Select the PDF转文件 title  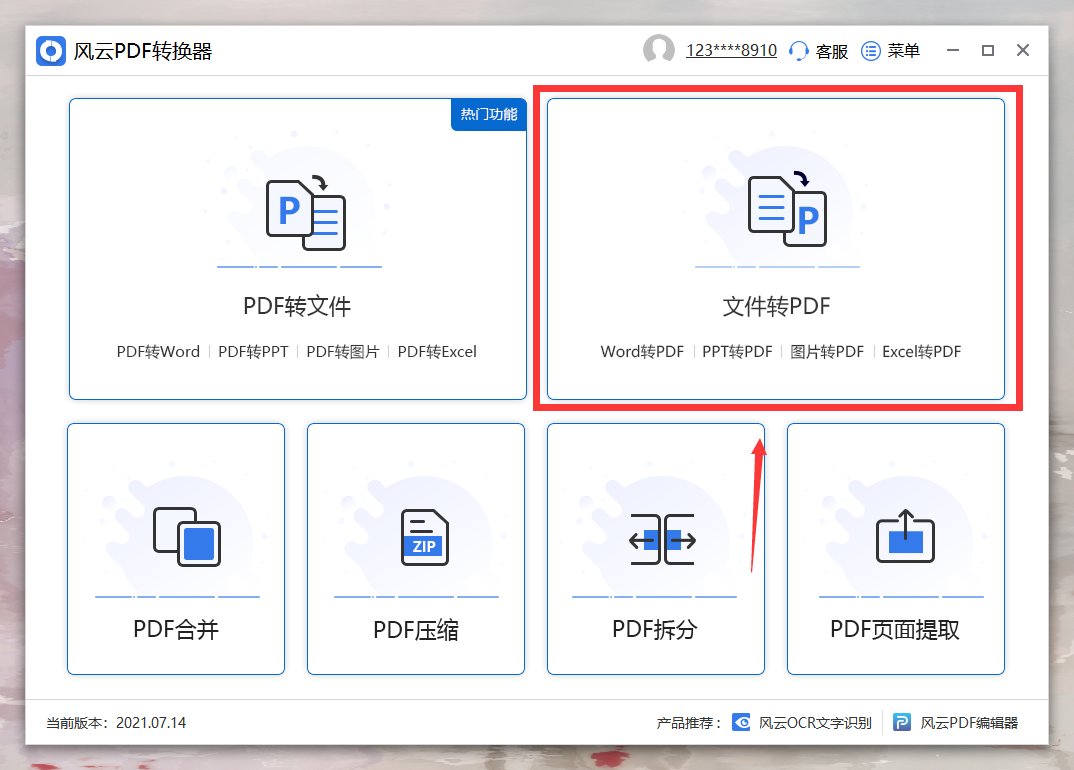click(297, 306)
